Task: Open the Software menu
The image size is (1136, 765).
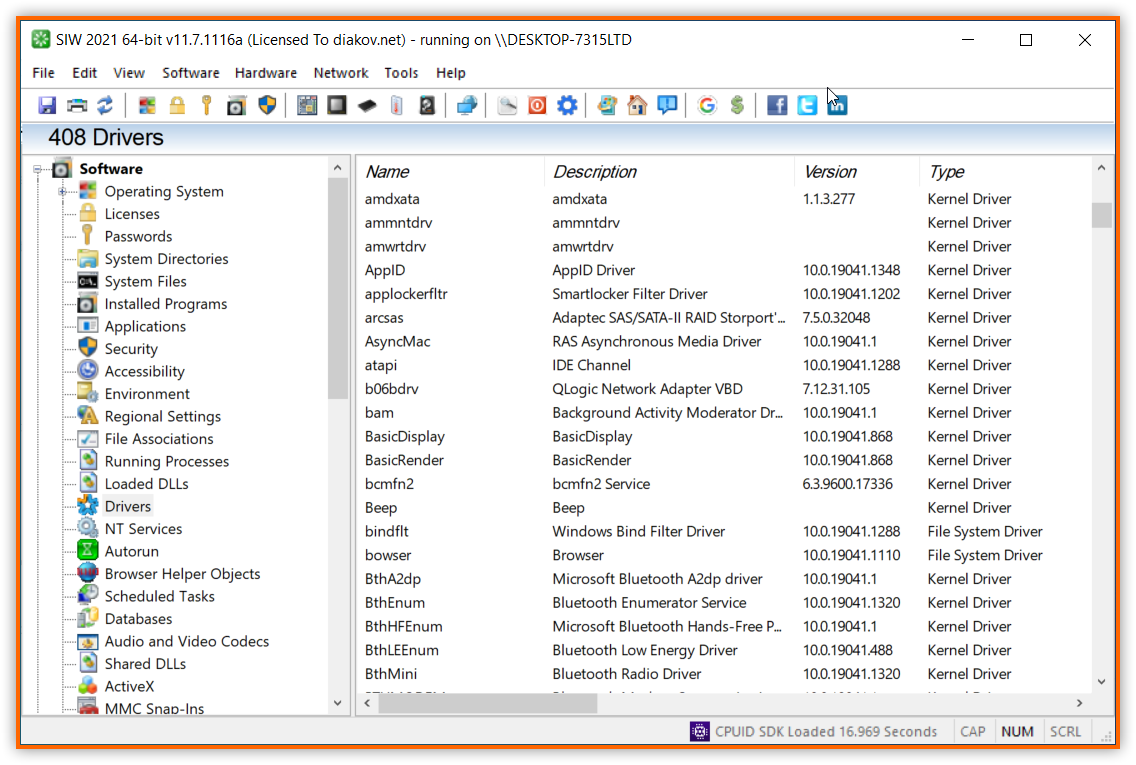Action: pos(191,73)
